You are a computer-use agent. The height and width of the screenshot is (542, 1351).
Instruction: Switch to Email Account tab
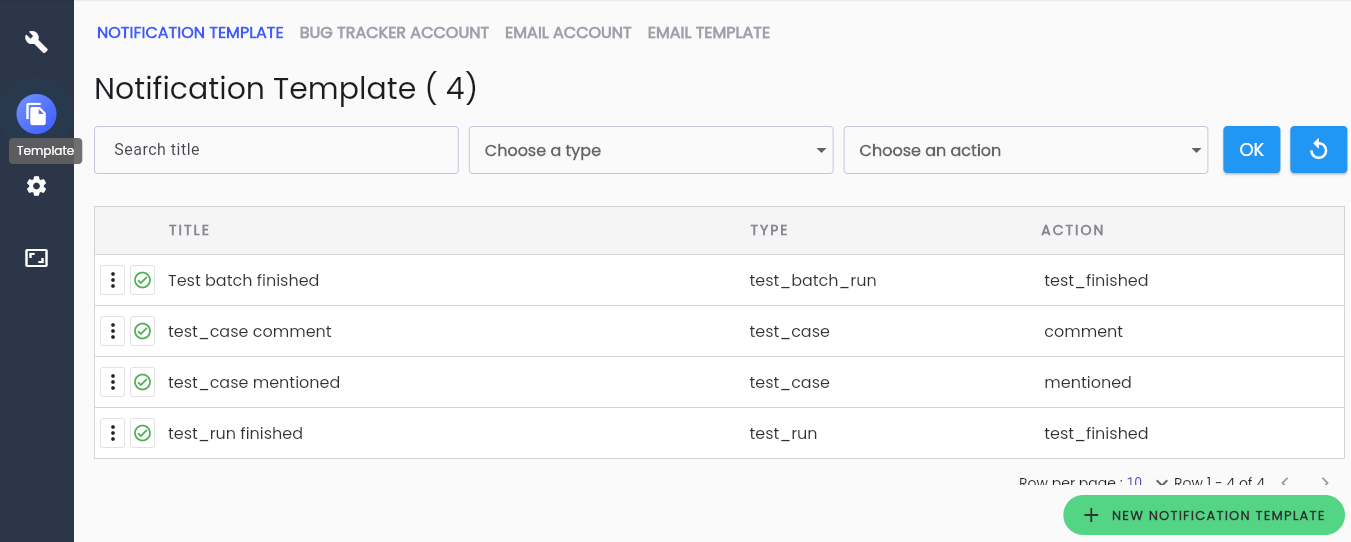coord(568,33)
